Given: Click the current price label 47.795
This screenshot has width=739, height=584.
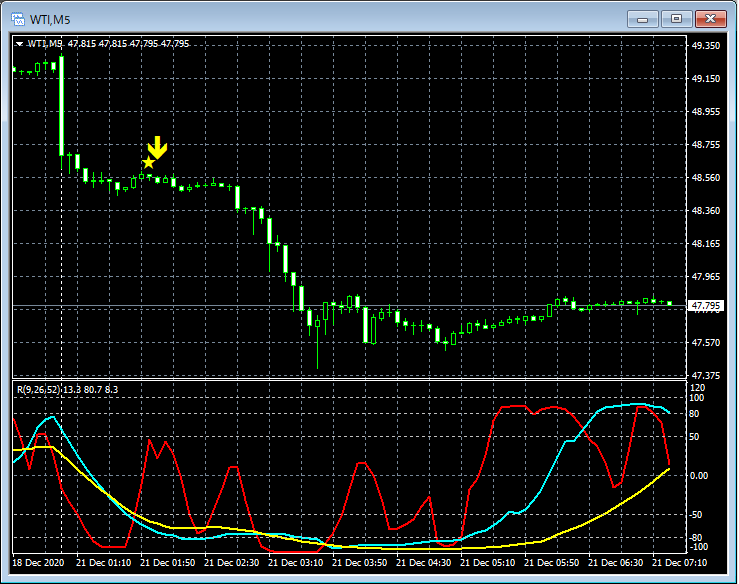Looking at the screenshot, I should click(x=706, y=306).
